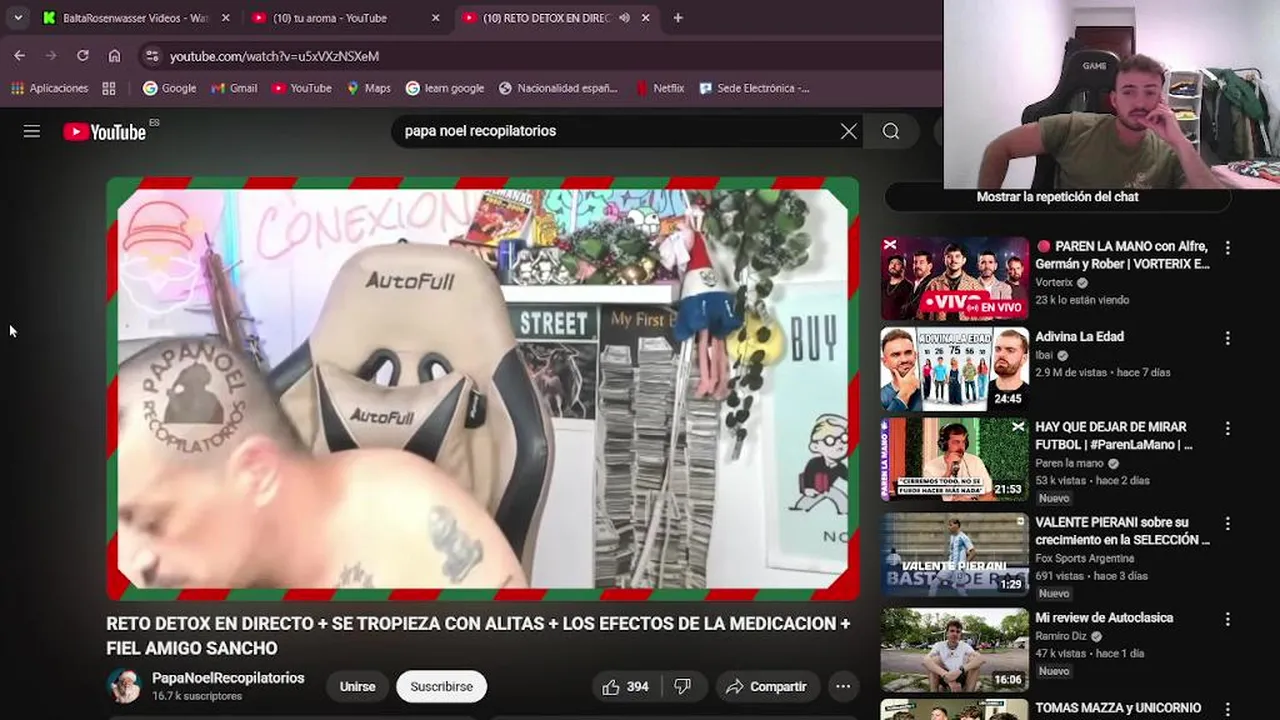Image resolution: width=1280 pixels, height=720 pixels.
Task: Open the Gmail bookmark
Action: [234, 88]
